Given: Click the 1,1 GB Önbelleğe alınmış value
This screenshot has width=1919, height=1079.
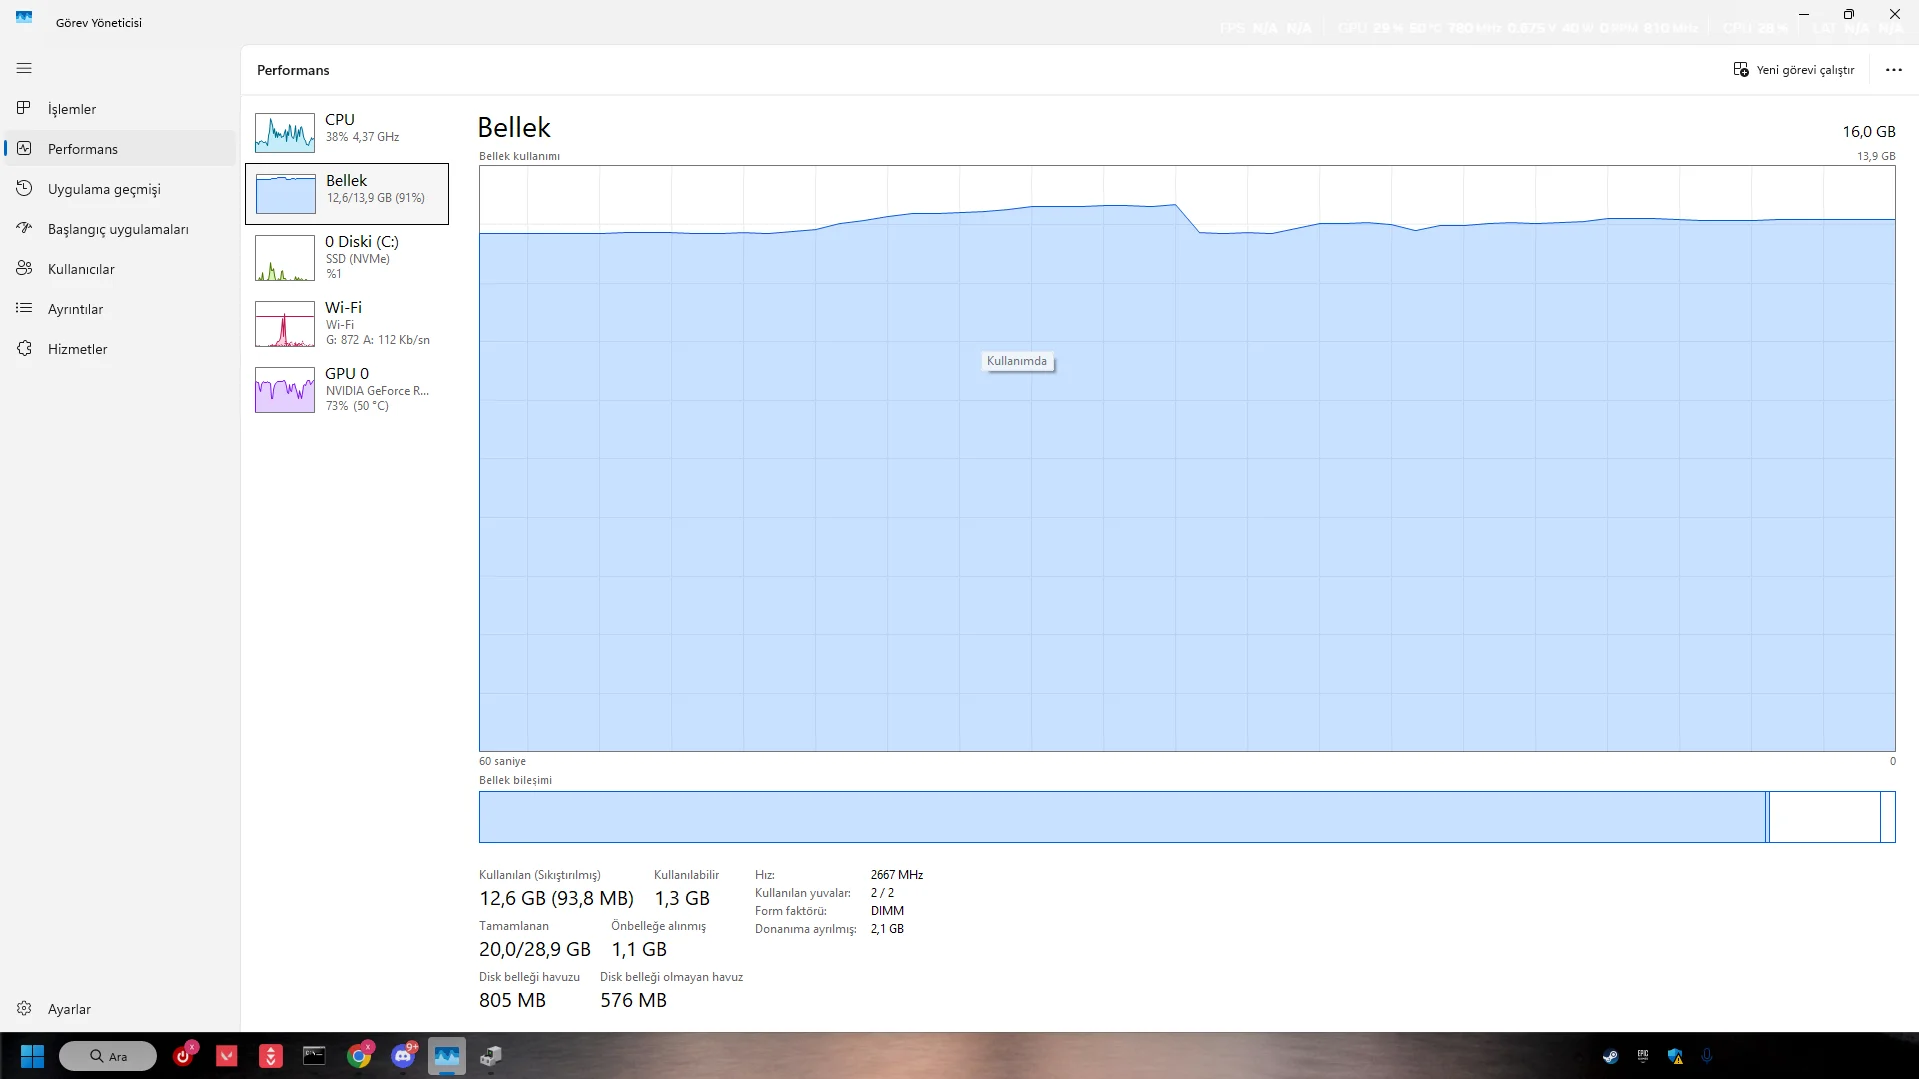Looking at the screenshot, I should point(639,949).
